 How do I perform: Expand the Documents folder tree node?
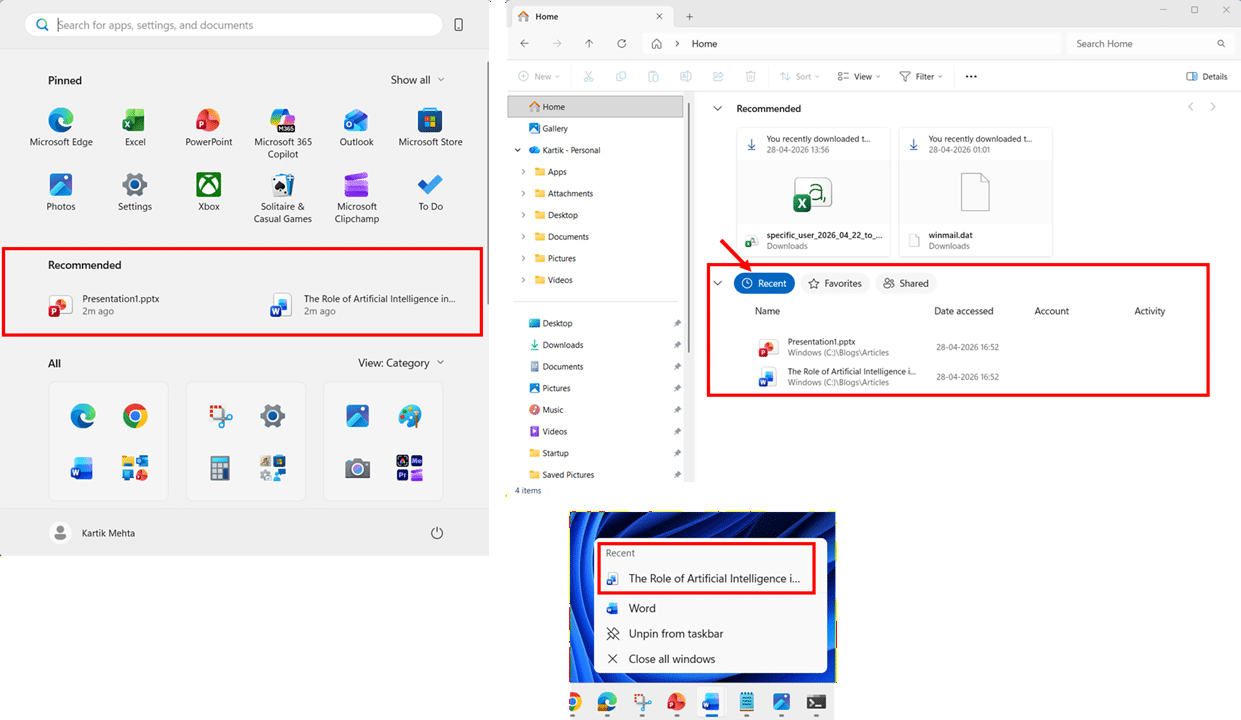tap(523, 237)
